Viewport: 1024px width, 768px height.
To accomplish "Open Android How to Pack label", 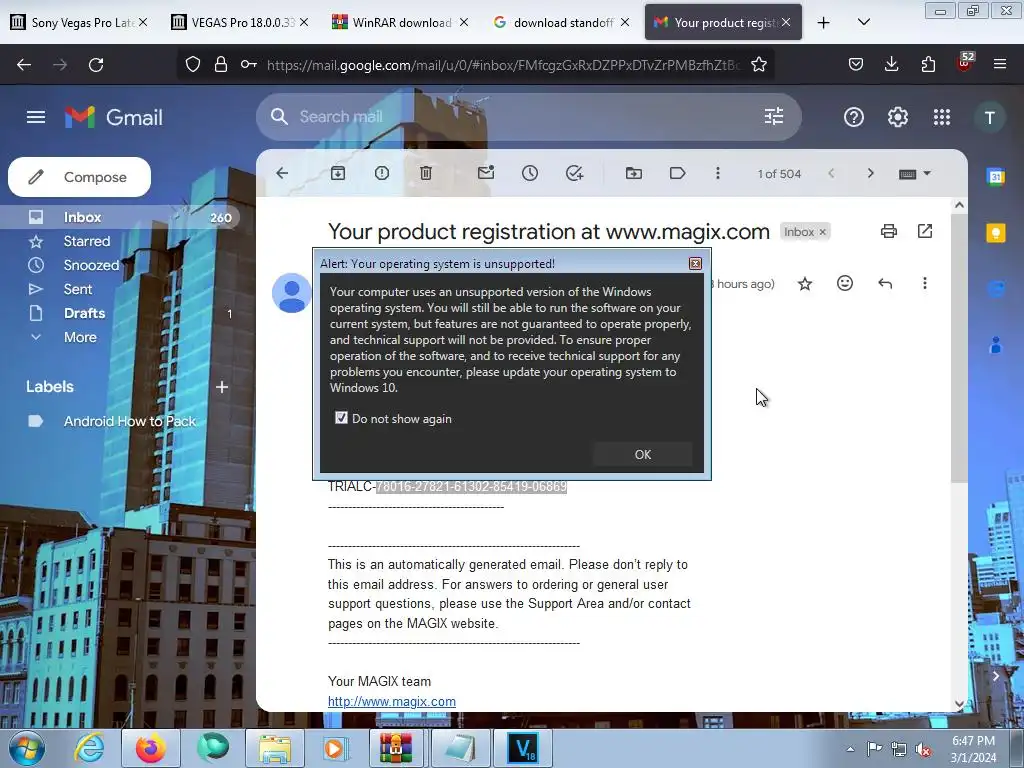I will click(x=129, y=421).
